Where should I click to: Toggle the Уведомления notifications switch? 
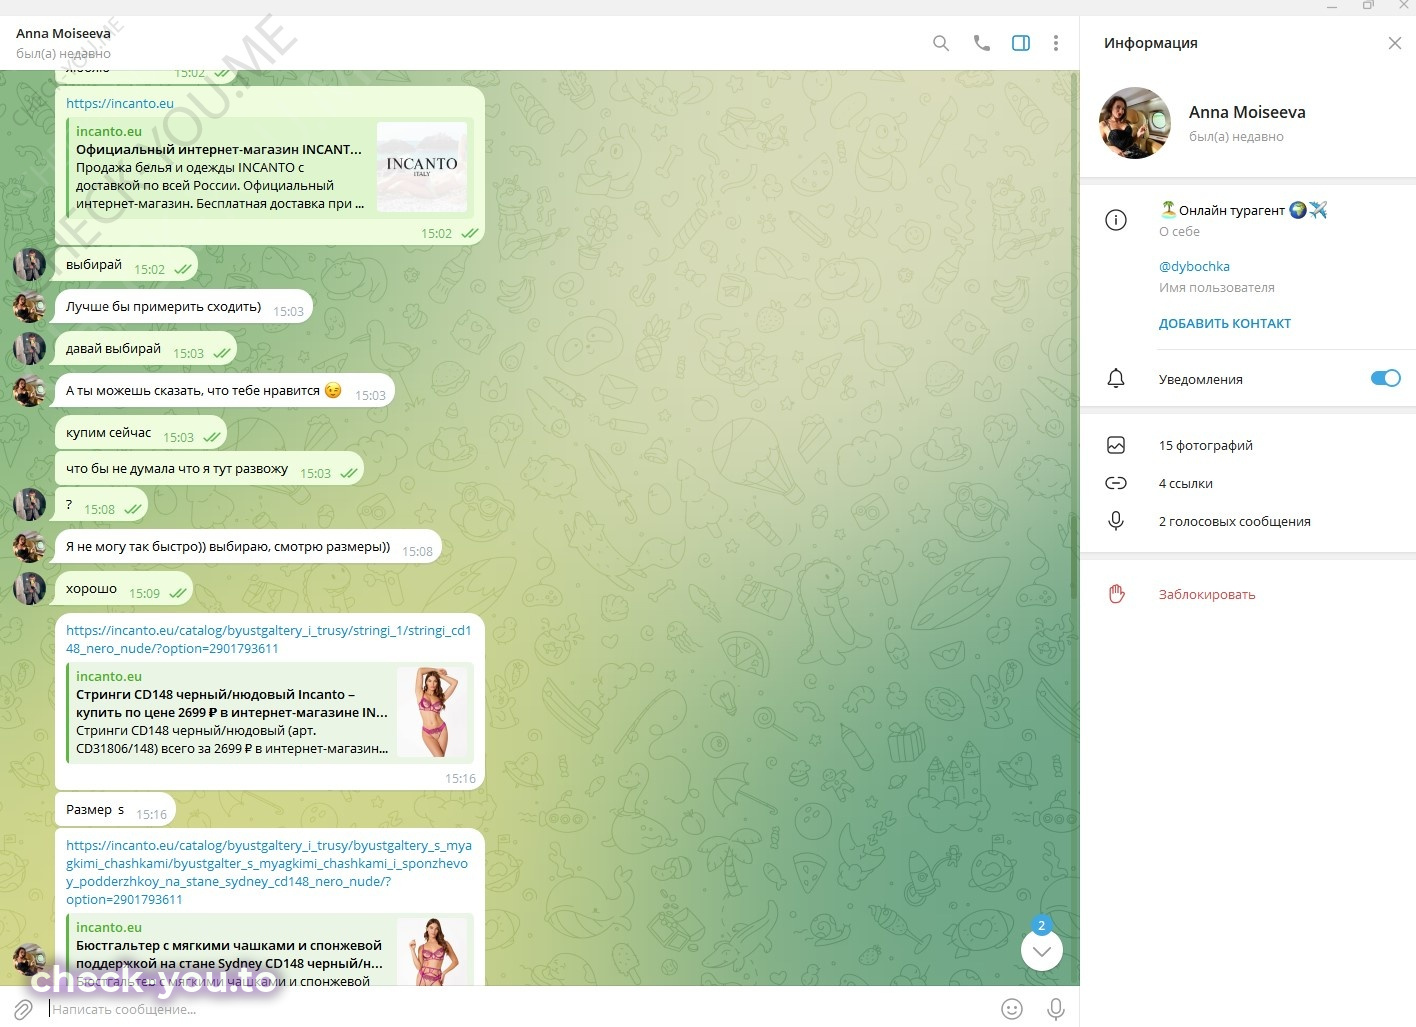point(1385,378)
